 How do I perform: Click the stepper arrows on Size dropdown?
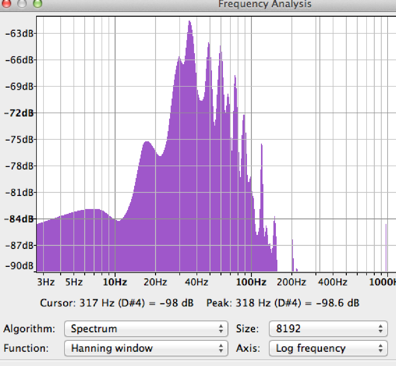tap(380, 329)
